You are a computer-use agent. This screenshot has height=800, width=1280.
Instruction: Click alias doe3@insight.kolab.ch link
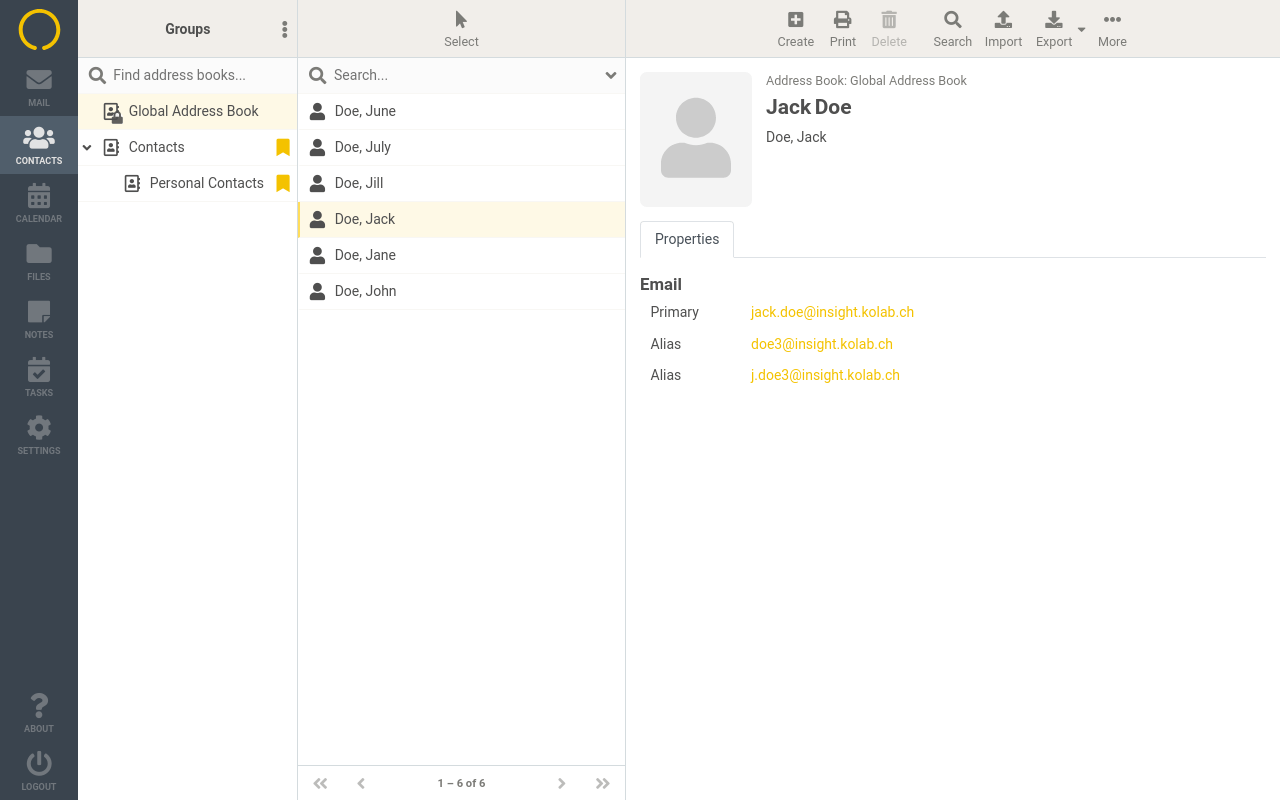(822, 344)
